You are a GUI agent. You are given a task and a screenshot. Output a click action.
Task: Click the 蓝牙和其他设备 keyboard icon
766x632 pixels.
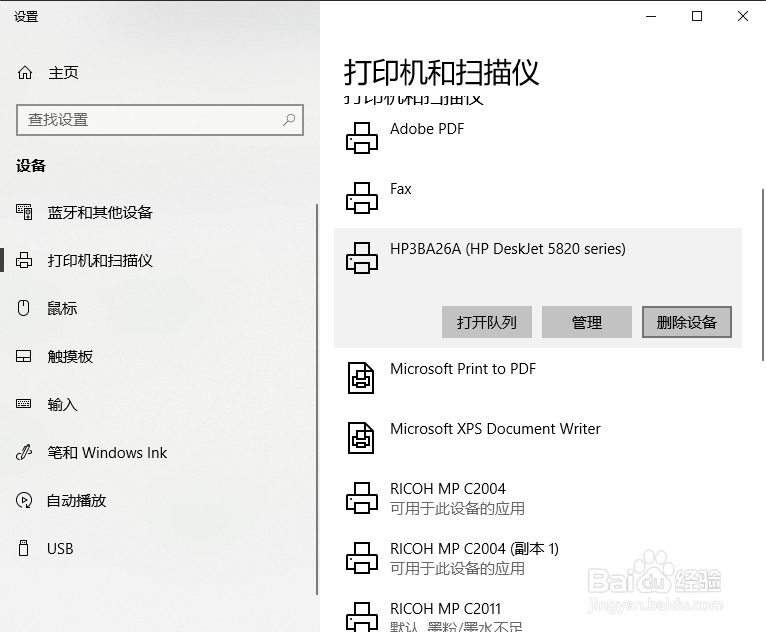point(24,212)
